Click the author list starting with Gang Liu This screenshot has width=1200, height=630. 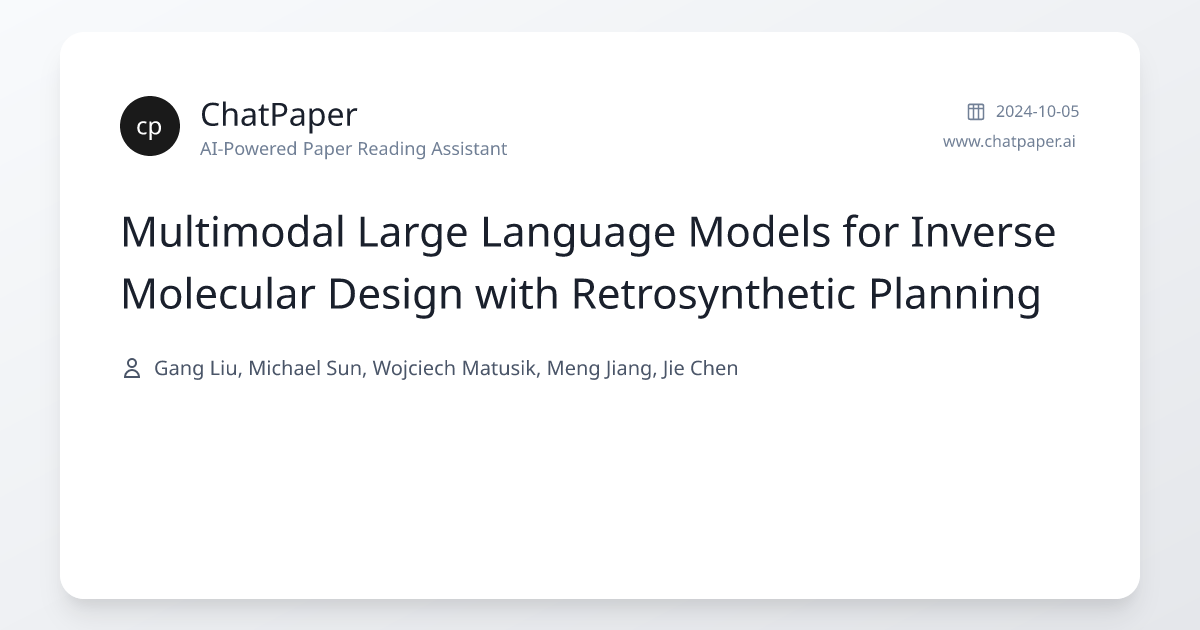[446, 368]
